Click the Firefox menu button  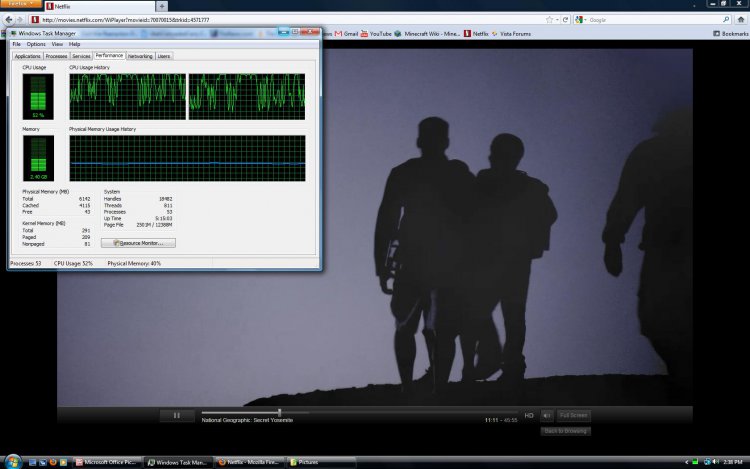pyautogui.click(x=21, y=3)
